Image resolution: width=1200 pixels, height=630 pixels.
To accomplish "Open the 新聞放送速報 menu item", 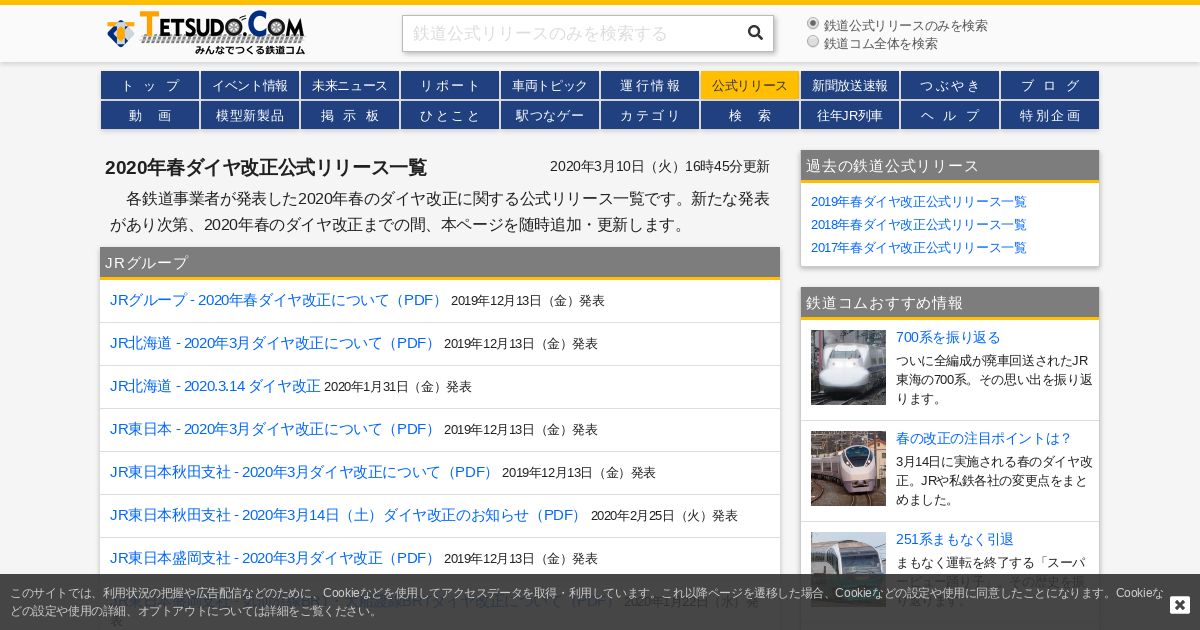I will pos(850,85).
